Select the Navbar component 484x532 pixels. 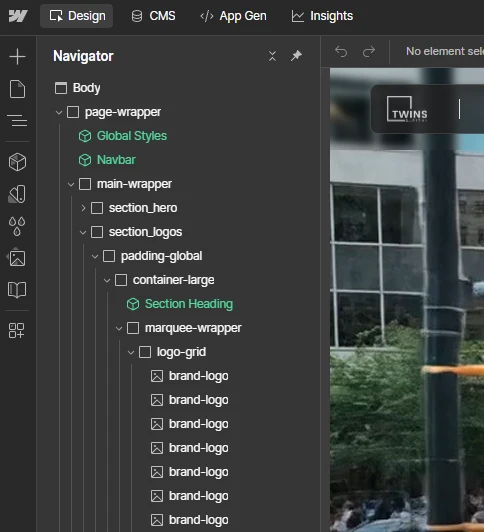(116, 160)
